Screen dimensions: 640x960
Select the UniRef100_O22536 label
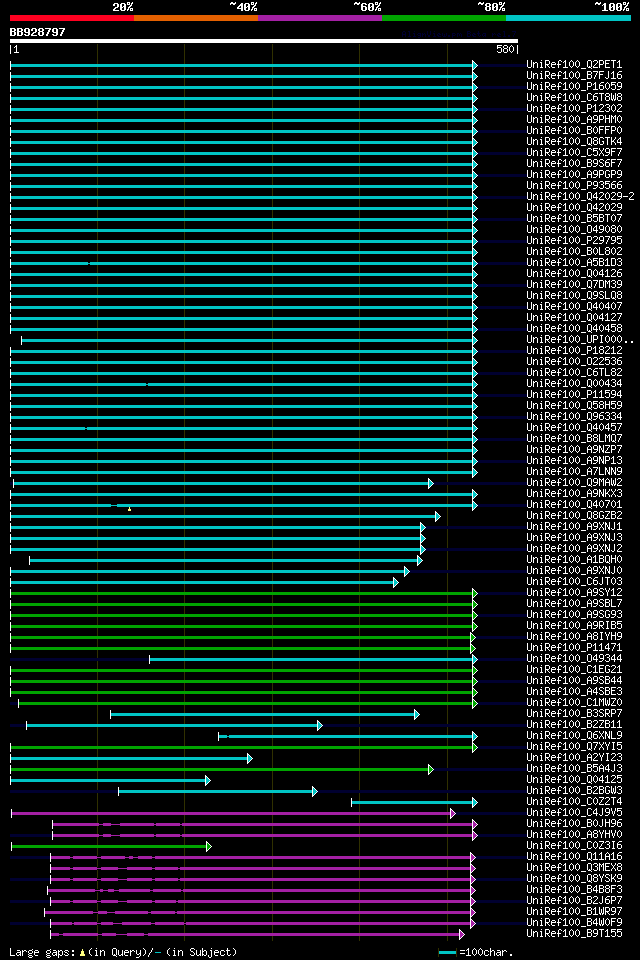[x=574, y=362]
